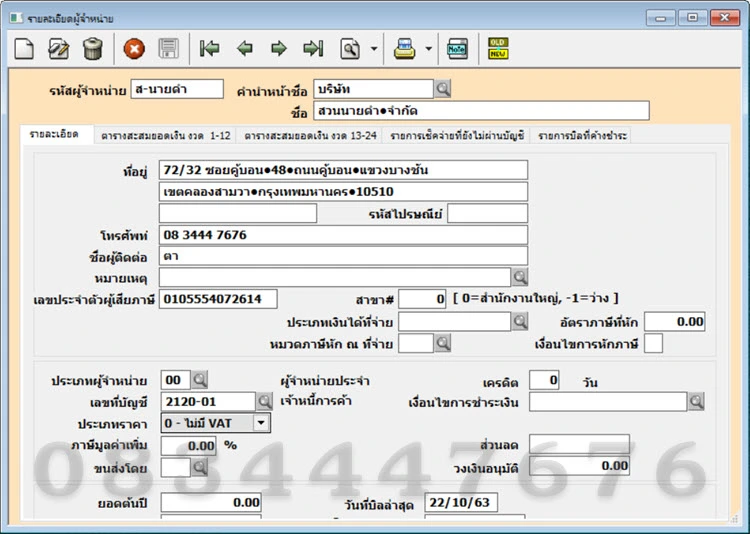Click the อัตราภาษีที่หัก field

[674, 322]
